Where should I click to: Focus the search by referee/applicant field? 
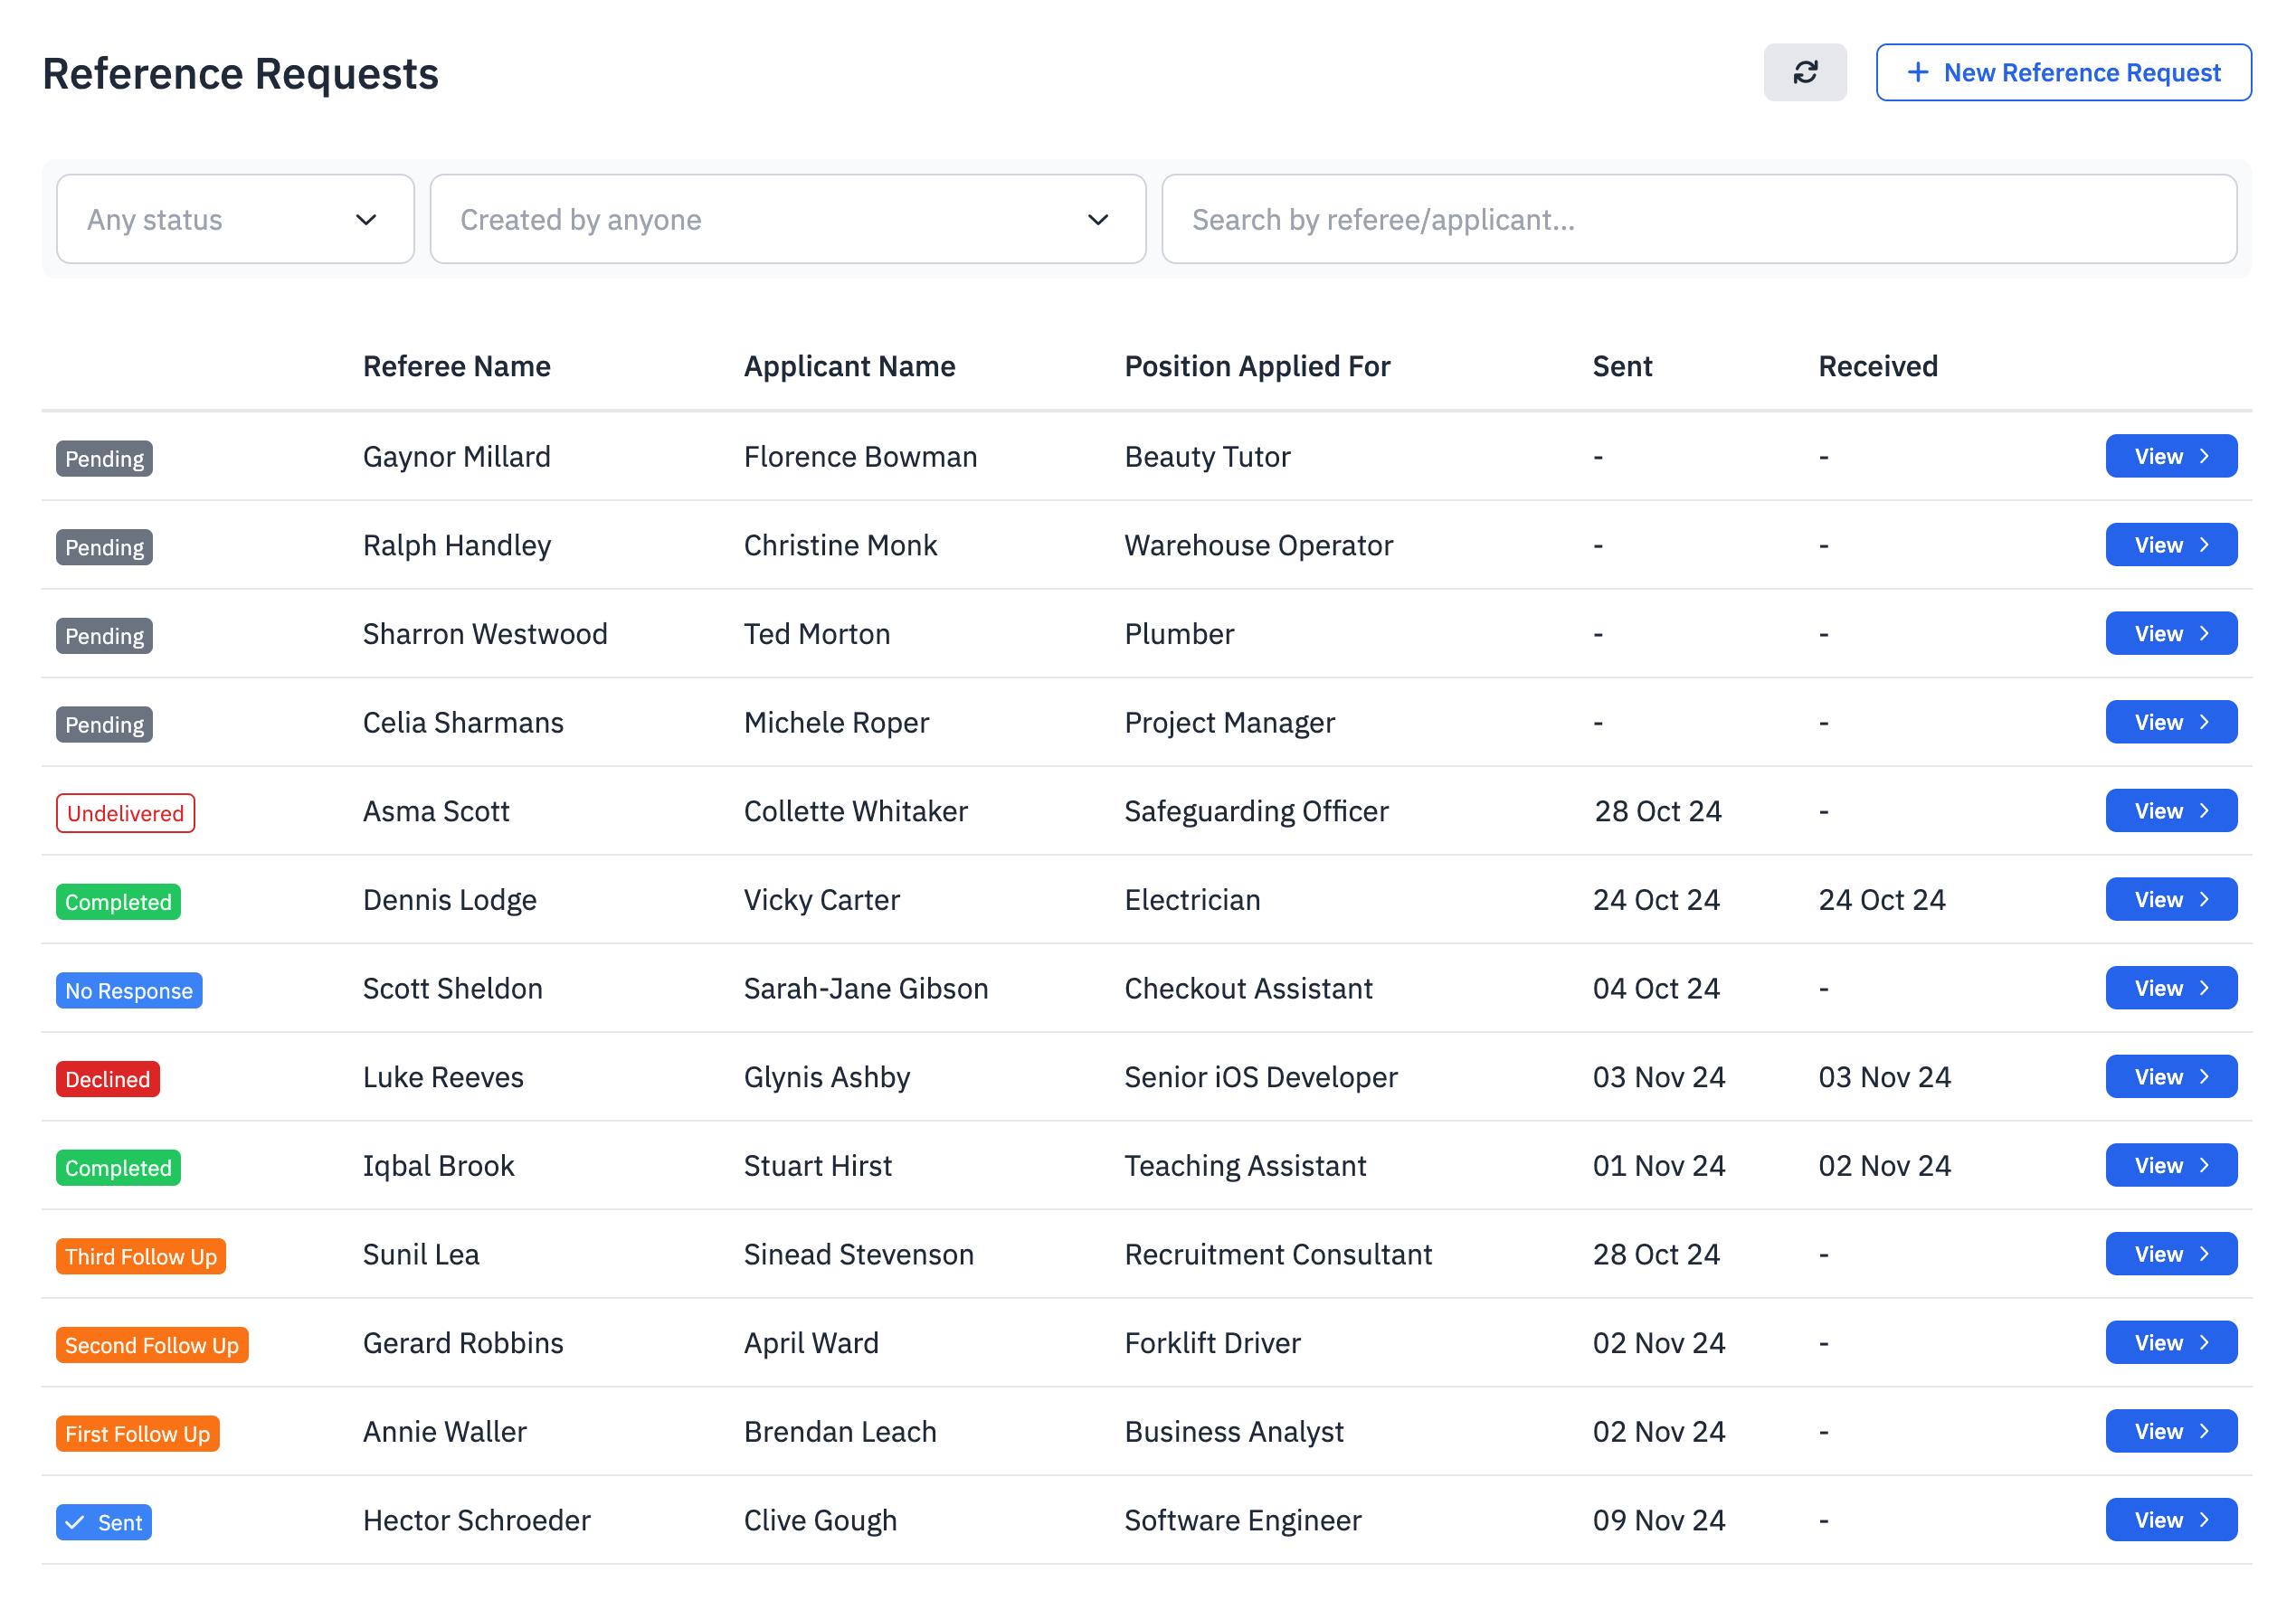click(1698, 219)
